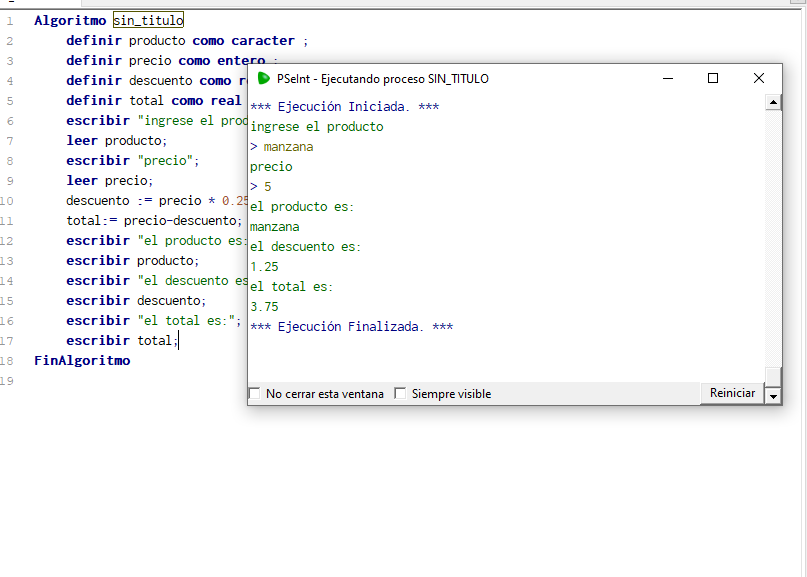The image size is (807, 577).
Task: Click the "leer precio;" code line
Action: [110, 181]
